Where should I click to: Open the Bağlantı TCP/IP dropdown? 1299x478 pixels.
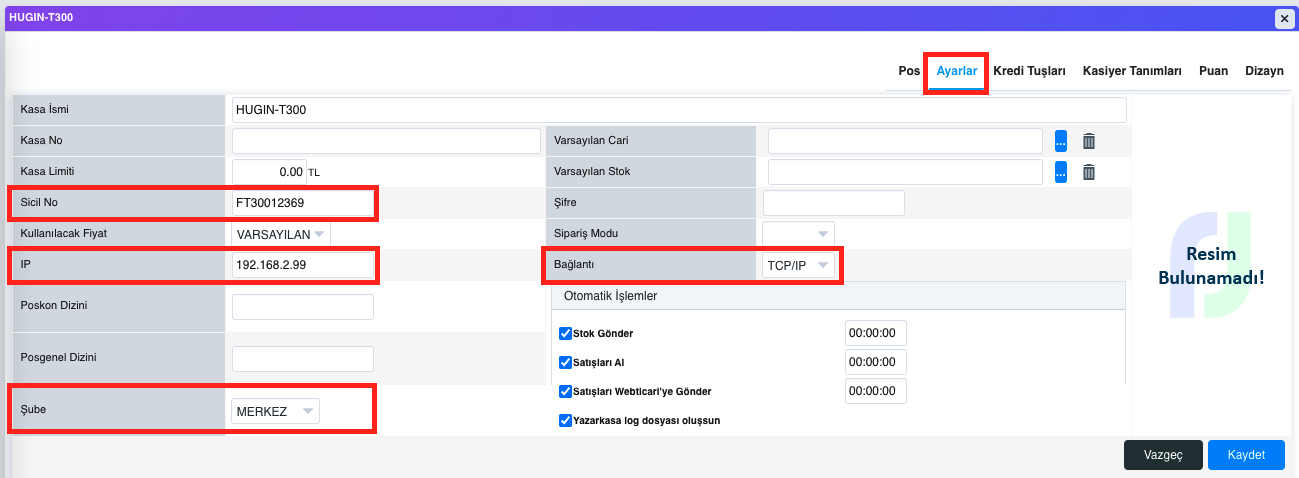(x=798, y=265)
